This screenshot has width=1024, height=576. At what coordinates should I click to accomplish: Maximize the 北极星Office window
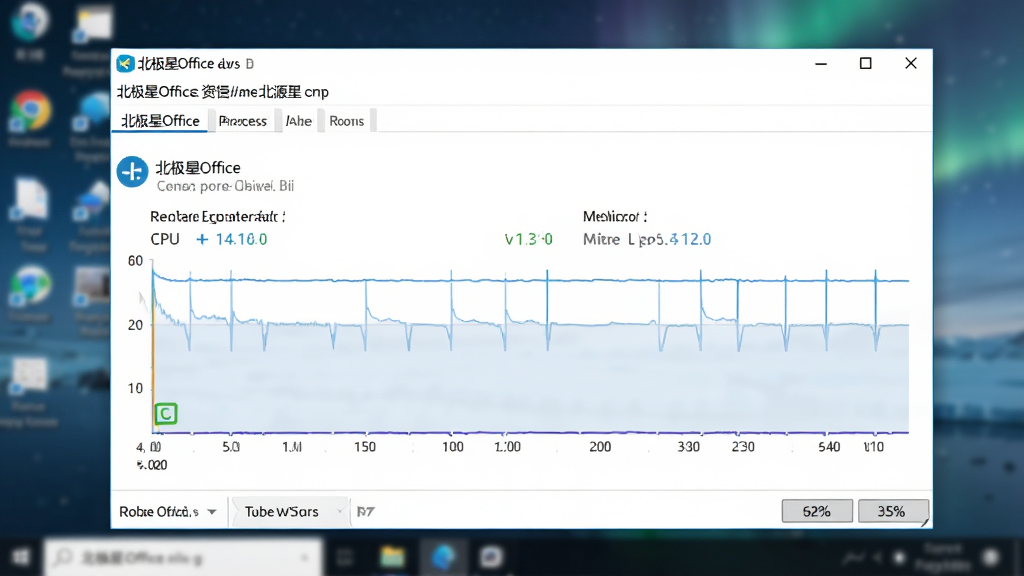coord(865,63)
